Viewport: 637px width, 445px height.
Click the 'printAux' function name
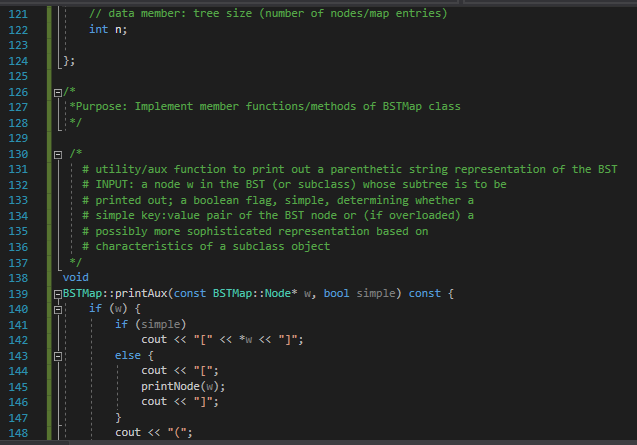click(141, 293)
